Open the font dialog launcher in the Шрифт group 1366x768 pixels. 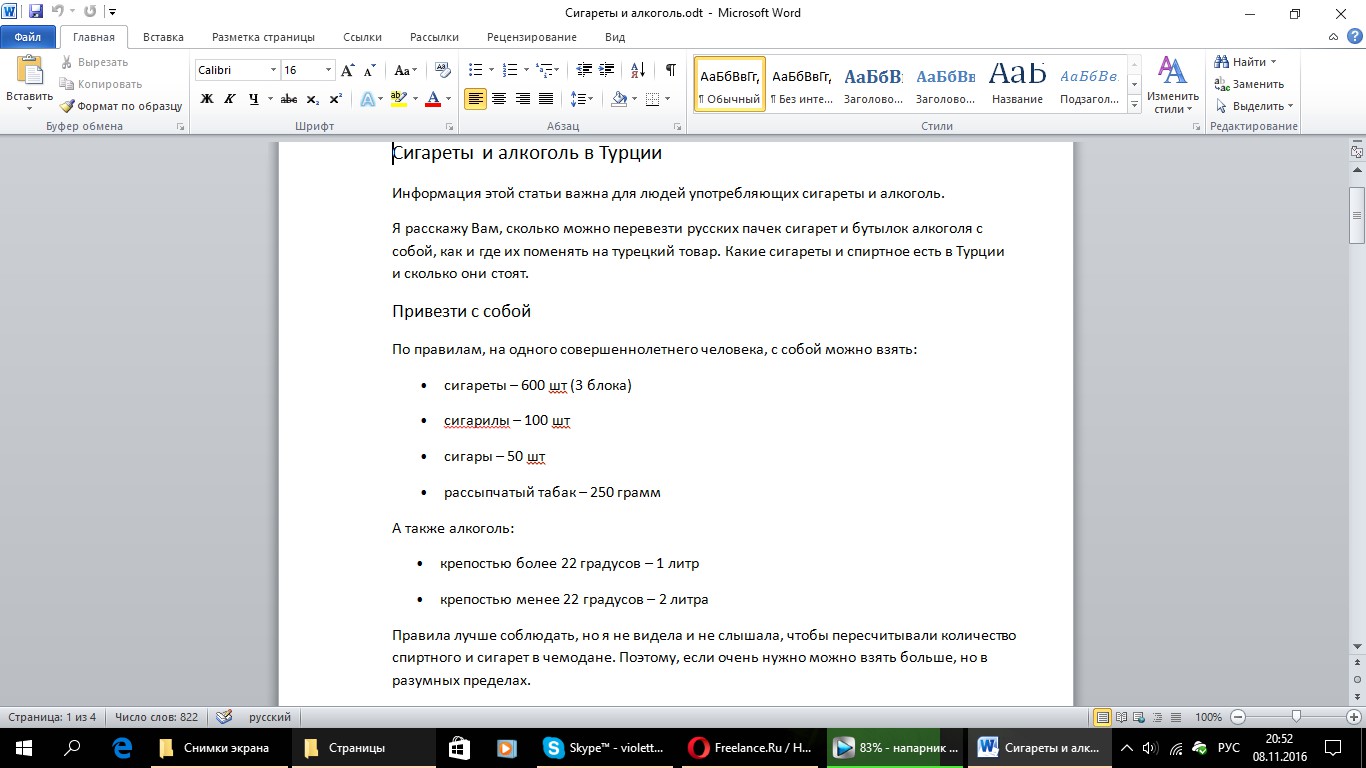449,127
